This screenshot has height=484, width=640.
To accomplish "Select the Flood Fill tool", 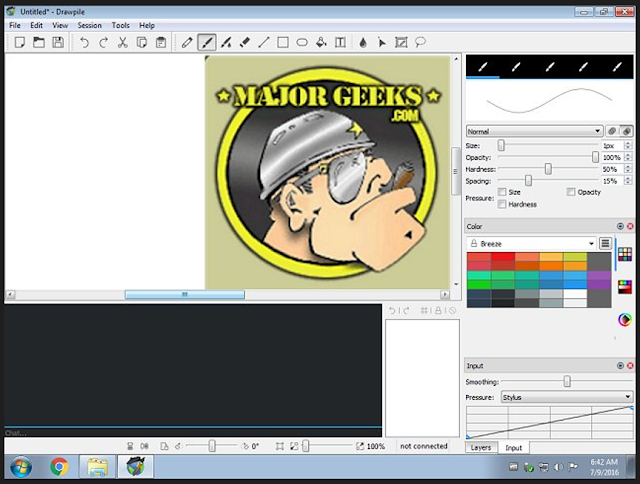I will point(321,42).
